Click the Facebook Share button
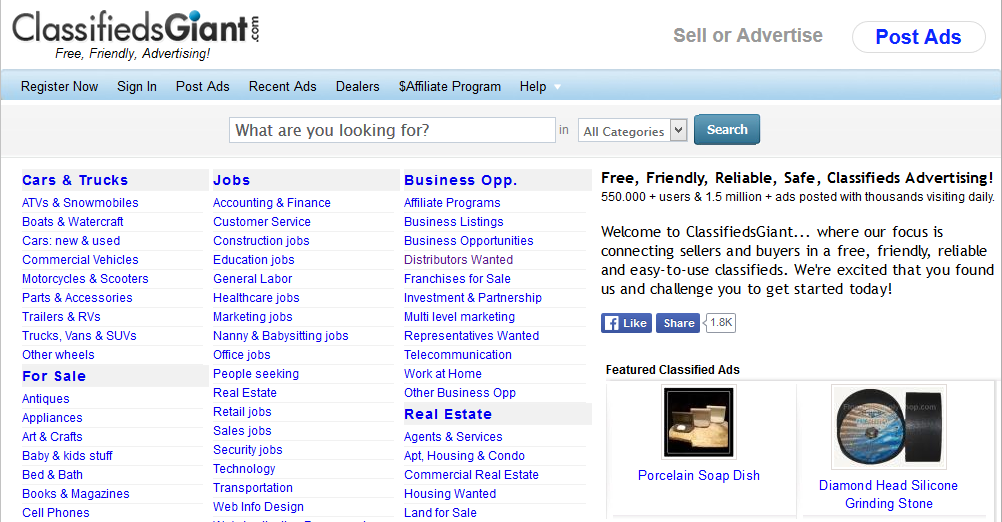This screenshot has height=522, width=1002. pyautogui.click(x=679, y=323)
